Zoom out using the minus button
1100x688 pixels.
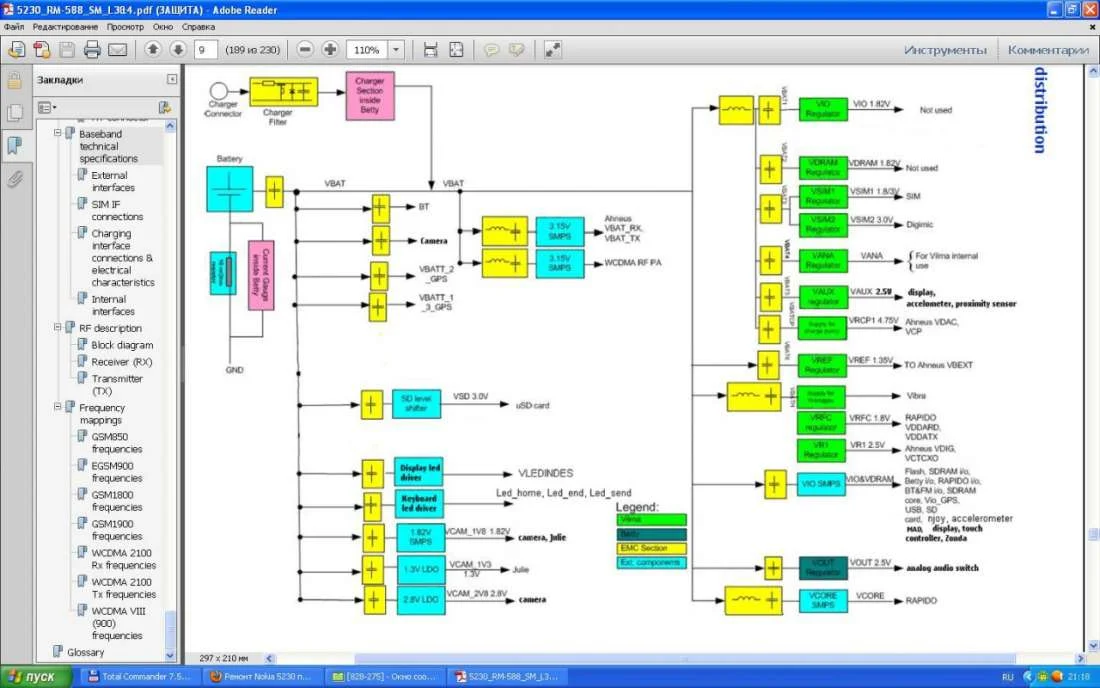point(305,50)
